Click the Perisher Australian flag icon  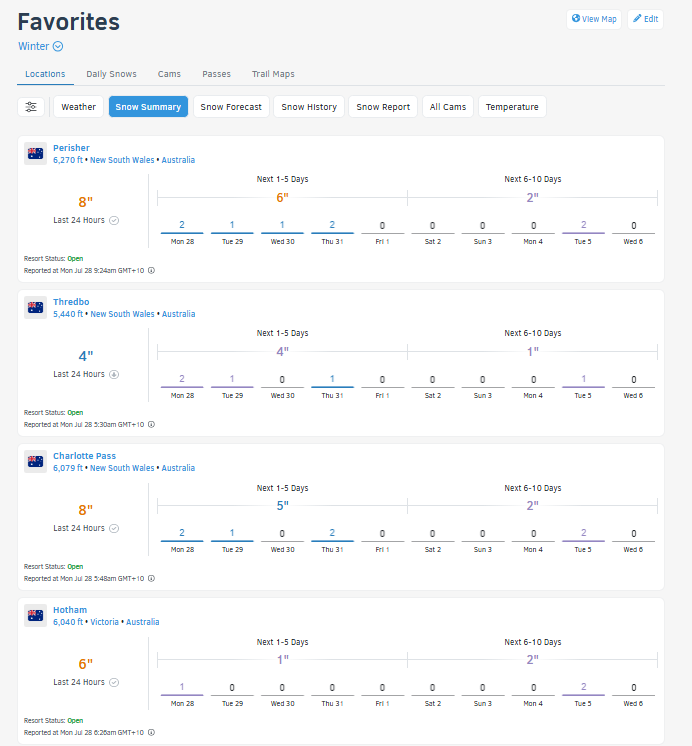[36, 153]
